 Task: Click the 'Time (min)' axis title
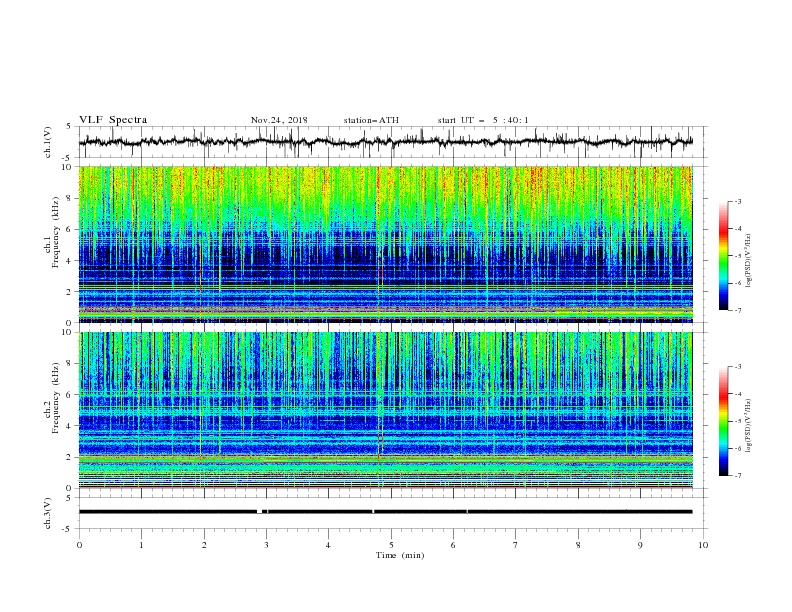pyautogui.click(x=400, y=555)
